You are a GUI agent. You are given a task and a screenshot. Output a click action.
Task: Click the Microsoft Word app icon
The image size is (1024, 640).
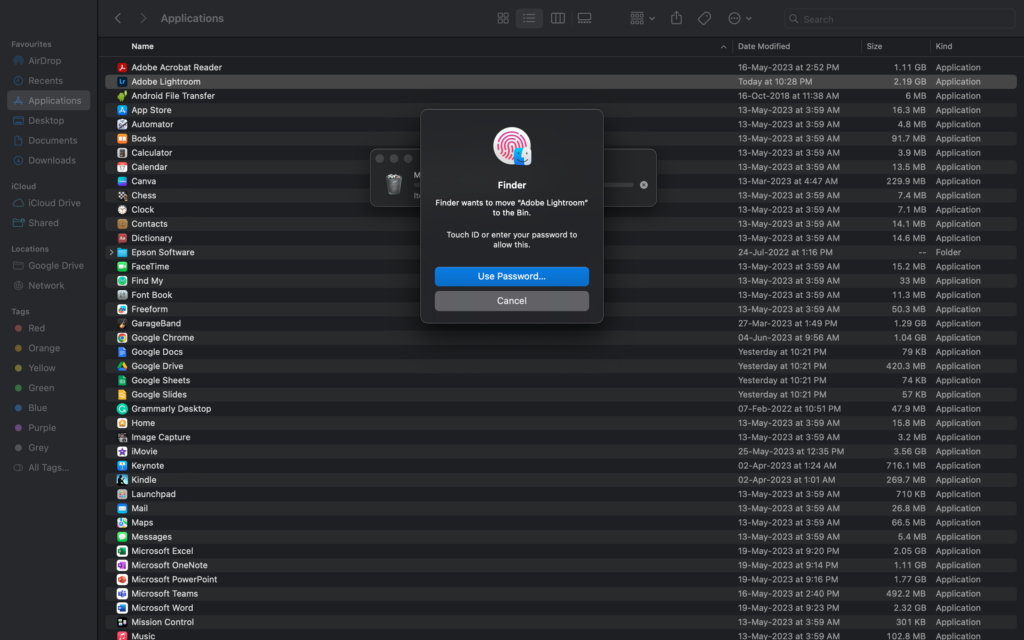click(x=122, y=608)
